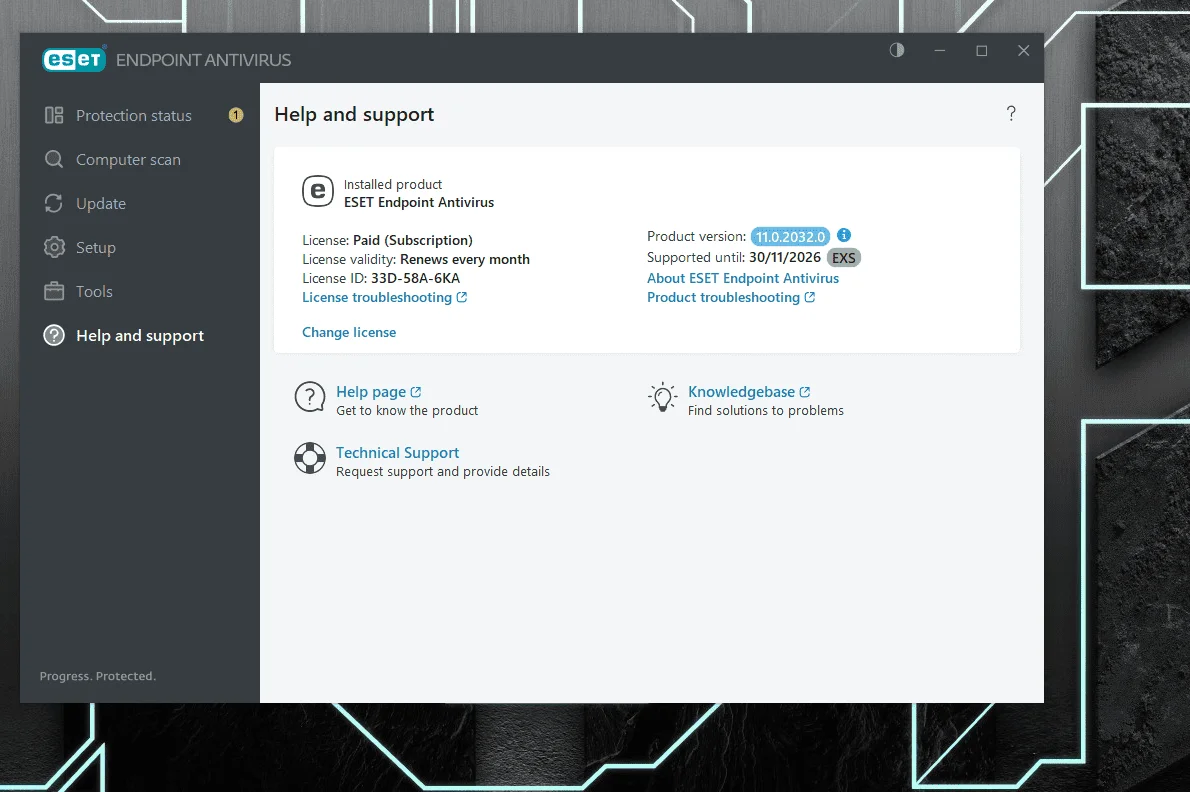This screenshot has height=792, width=1190.
Task: Click supported until date 30/11/2026
Action: pos(785,258)
